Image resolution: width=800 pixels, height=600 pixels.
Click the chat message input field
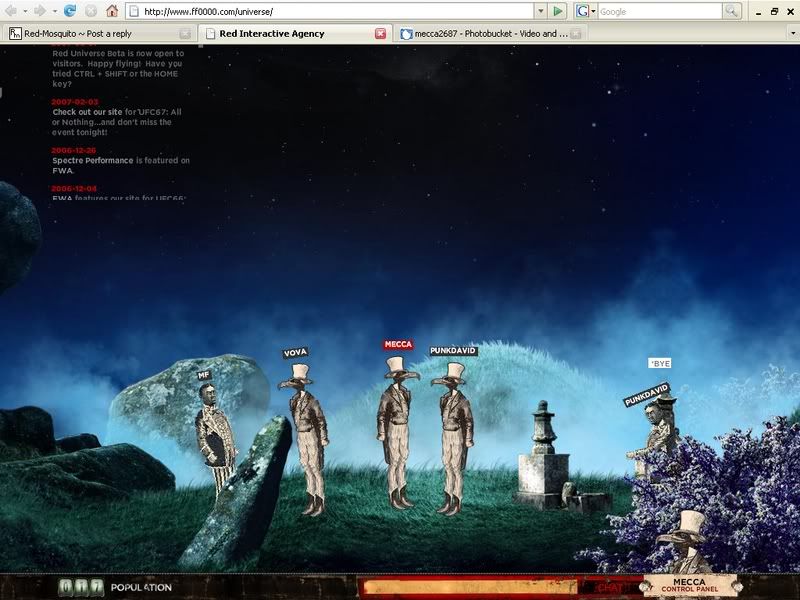470,587
